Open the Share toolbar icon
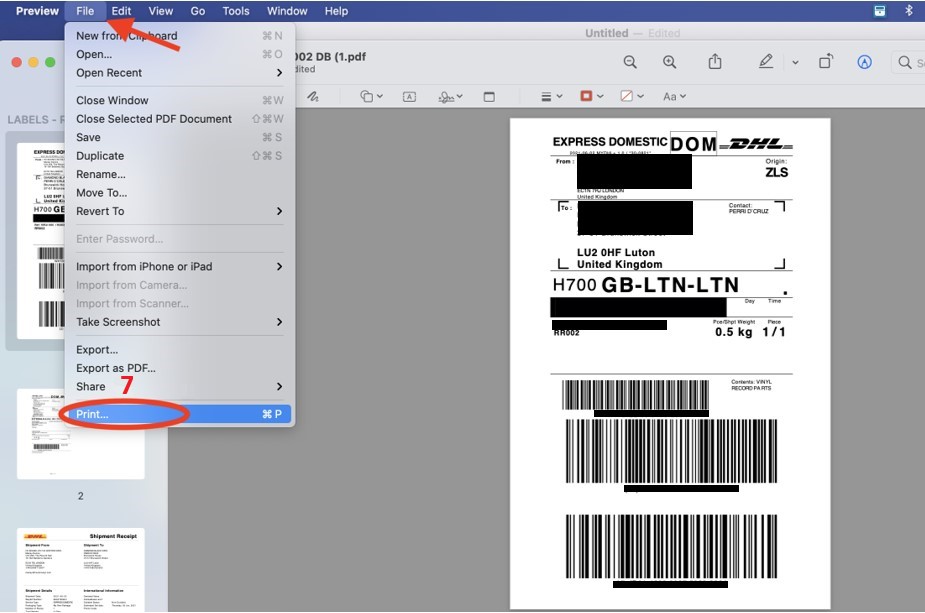The width and height of the screenshot is (925, 613). coord(715,62)
